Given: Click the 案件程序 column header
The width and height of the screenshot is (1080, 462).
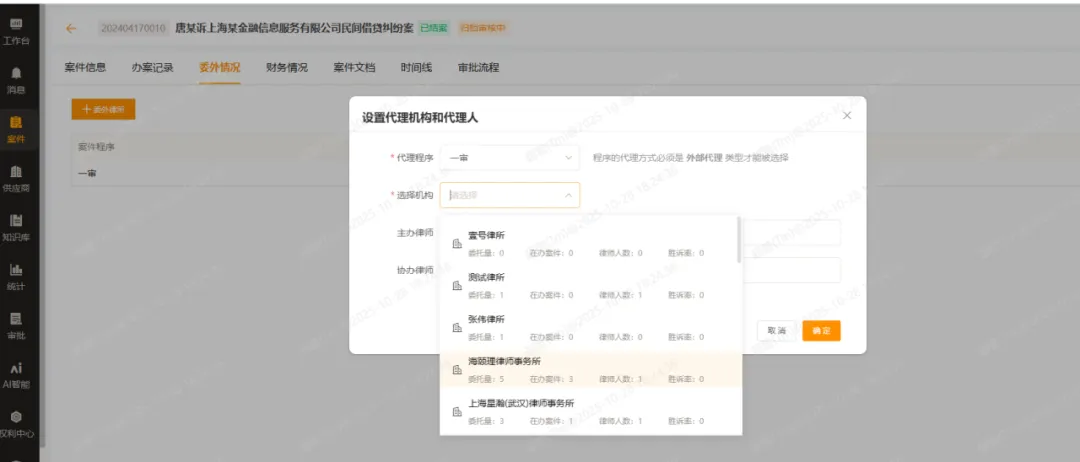Looking at the screenshot, I should pos(96,147).
